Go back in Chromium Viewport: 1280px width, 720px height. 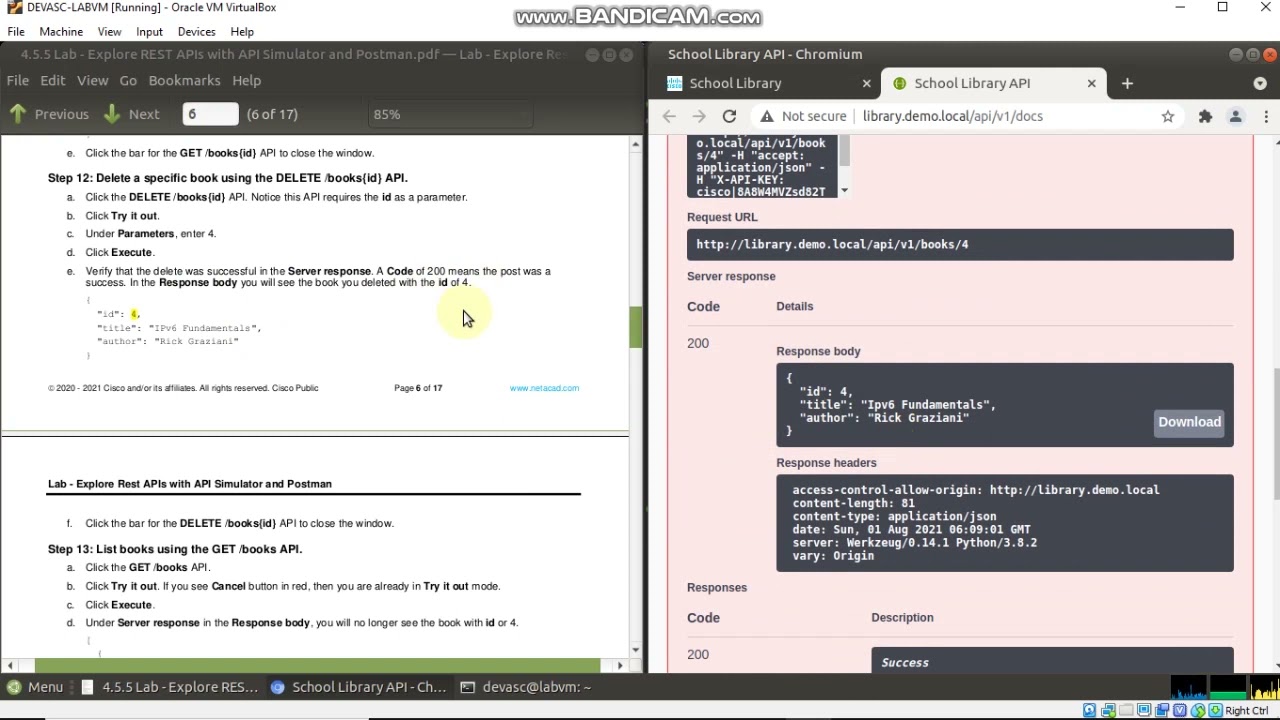(669, 116)
